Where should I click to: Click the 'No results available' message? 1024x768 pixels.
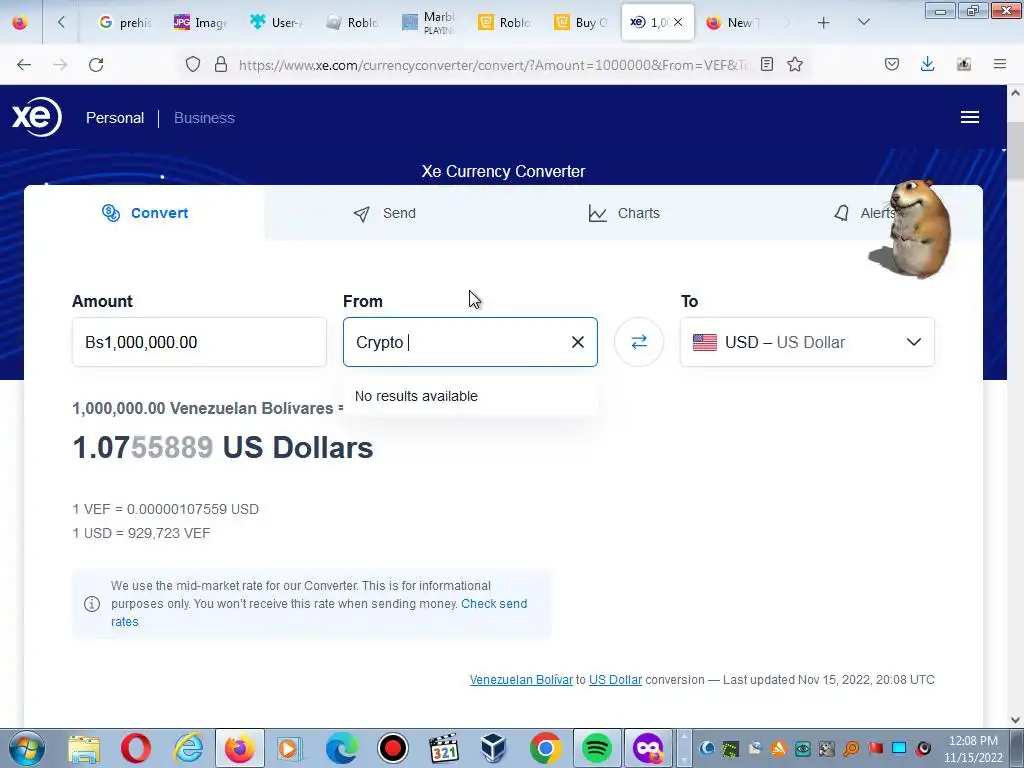pos(417,396)
